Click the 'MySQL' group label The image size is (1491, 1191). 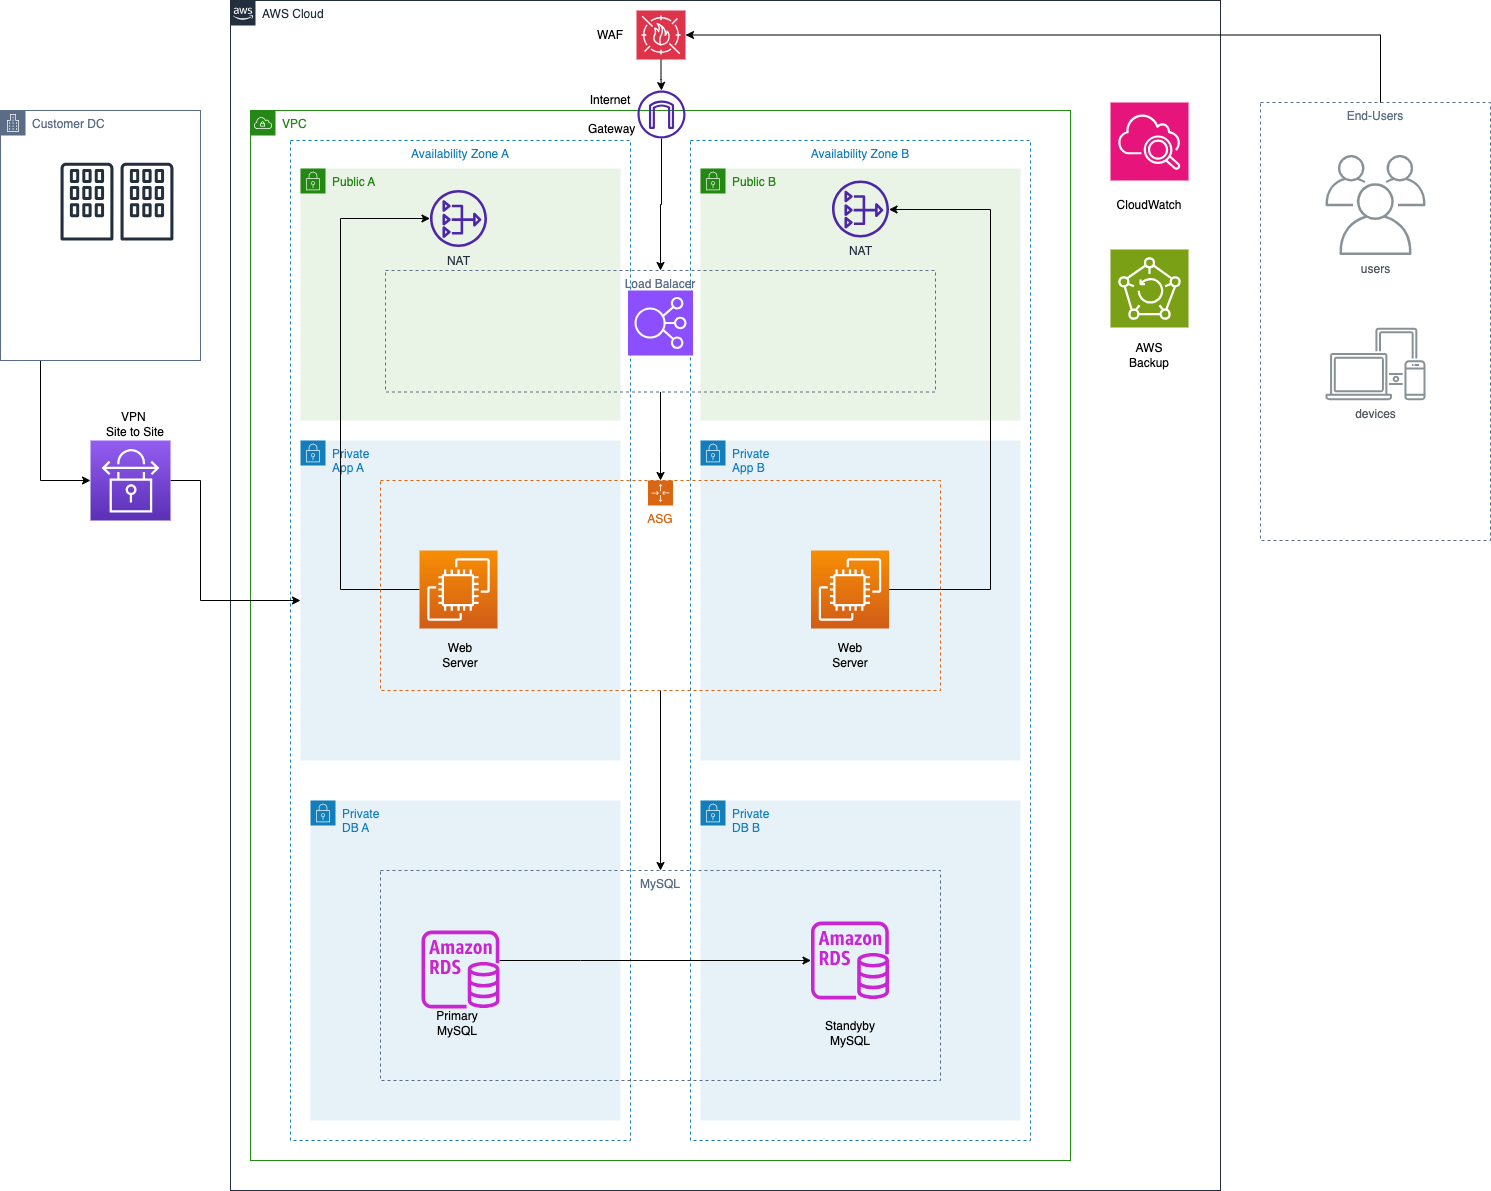660,884
